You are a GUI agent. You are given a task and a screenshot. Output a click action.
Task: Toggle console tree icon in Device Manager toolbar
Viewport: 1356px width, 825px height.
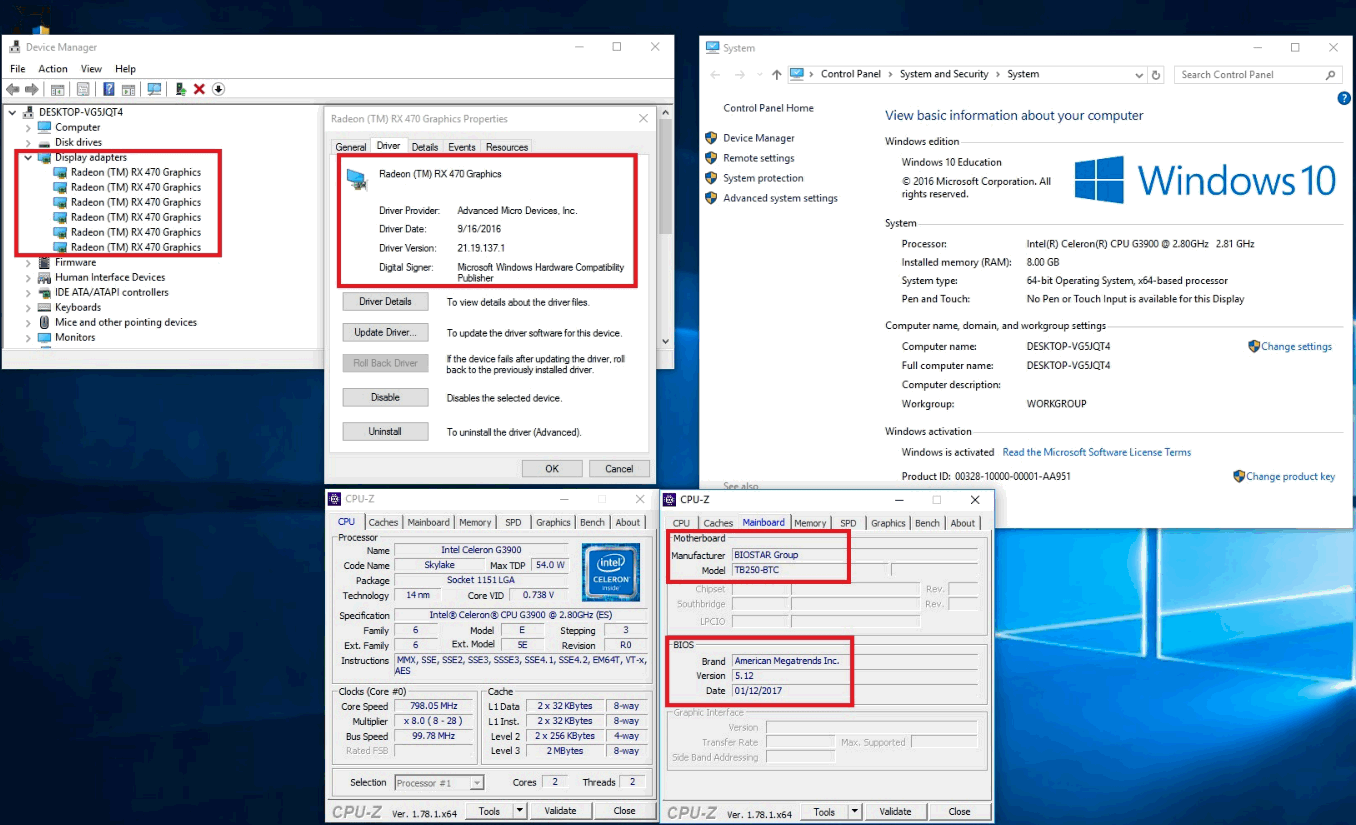tap(60, 89)
